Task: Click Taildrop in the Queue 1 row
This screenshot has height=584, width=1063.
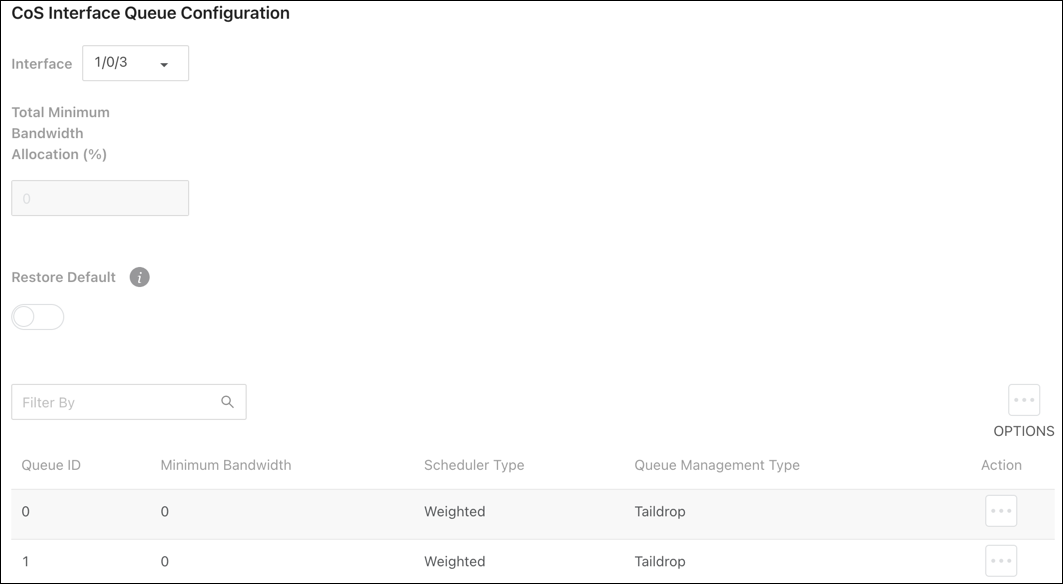Action: click(x=660, y=562)
